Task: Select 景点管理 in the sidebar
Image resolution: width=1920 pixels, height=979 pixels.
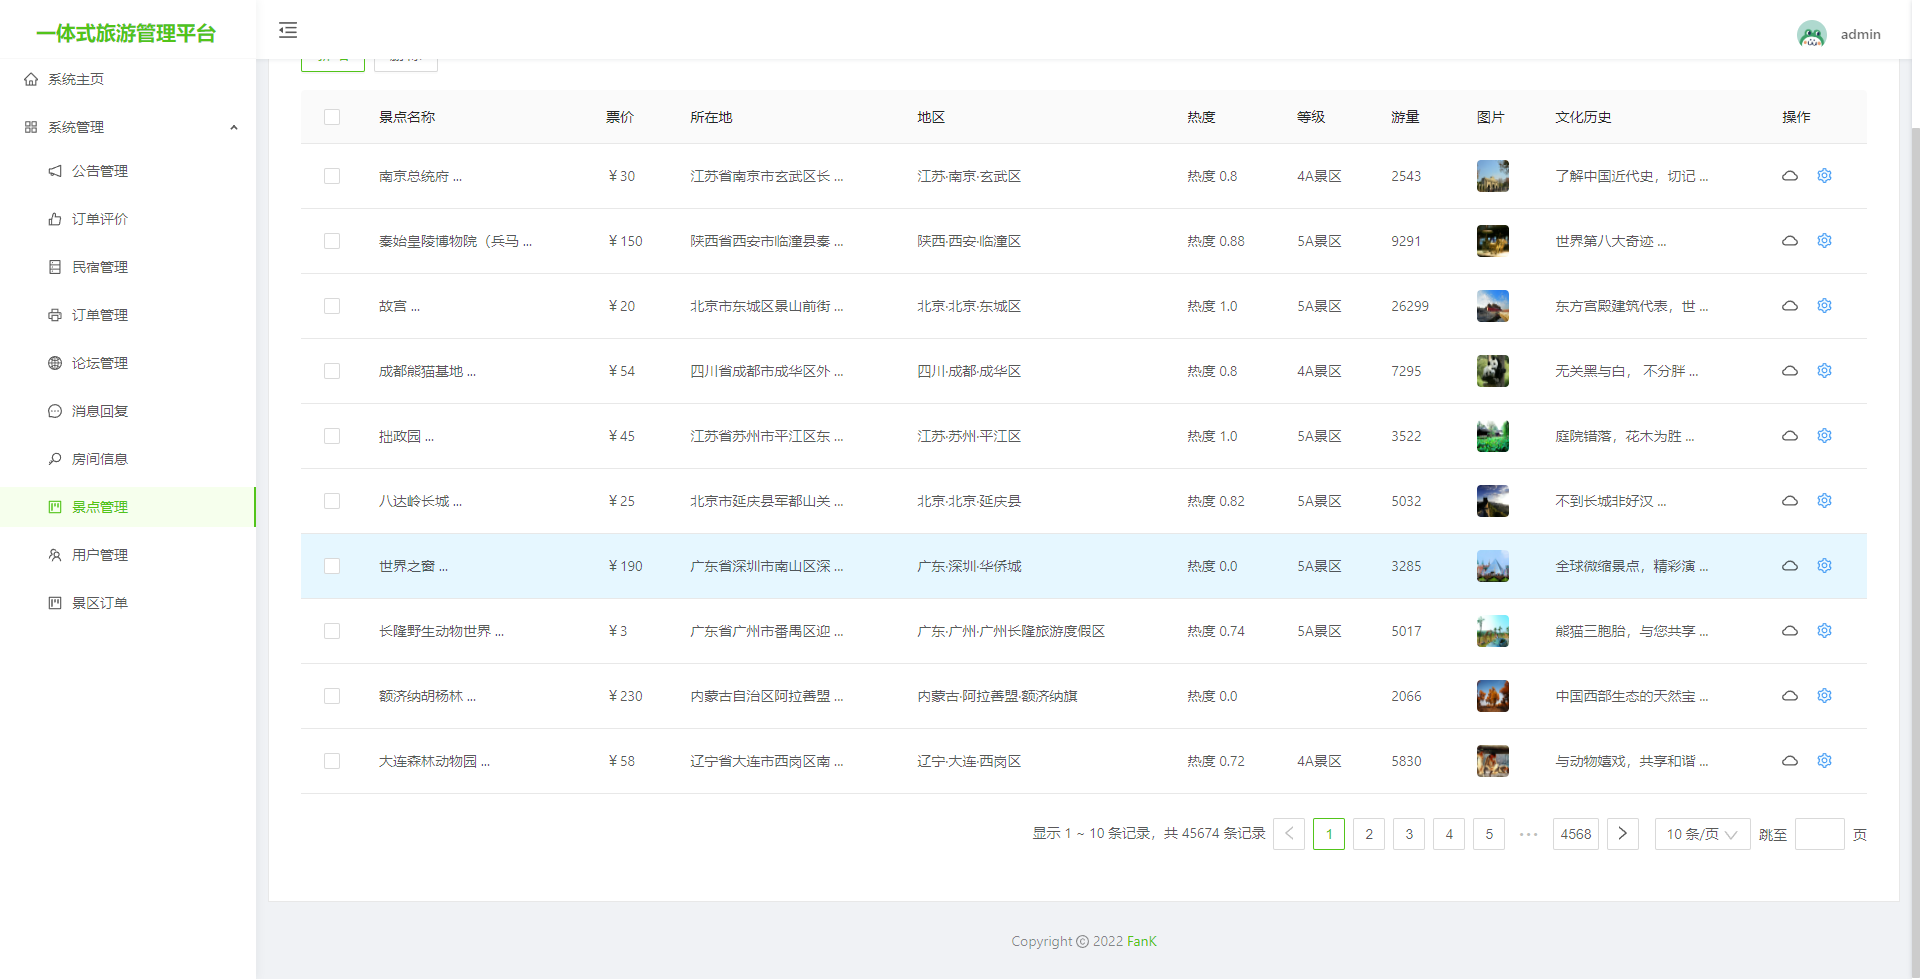Action: [x=128, y=507]
